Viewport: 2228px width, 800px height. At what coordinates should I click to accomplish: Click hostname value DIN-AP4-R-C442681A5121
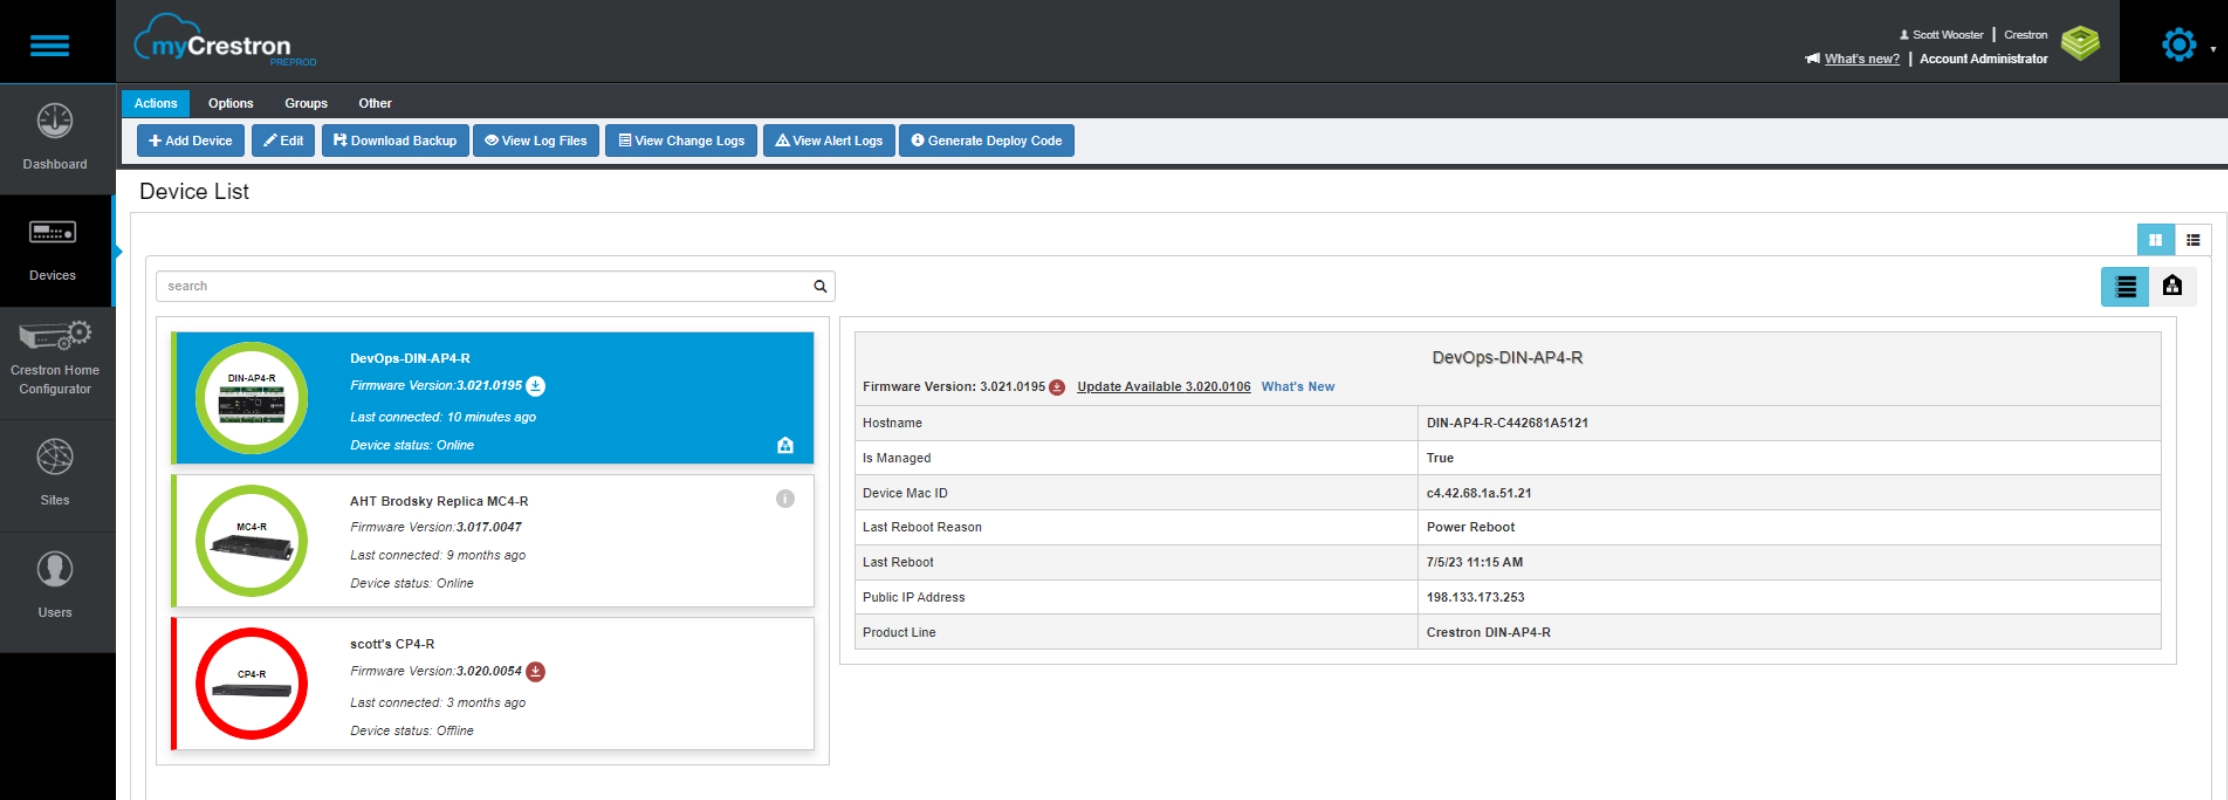(1507, 423)
